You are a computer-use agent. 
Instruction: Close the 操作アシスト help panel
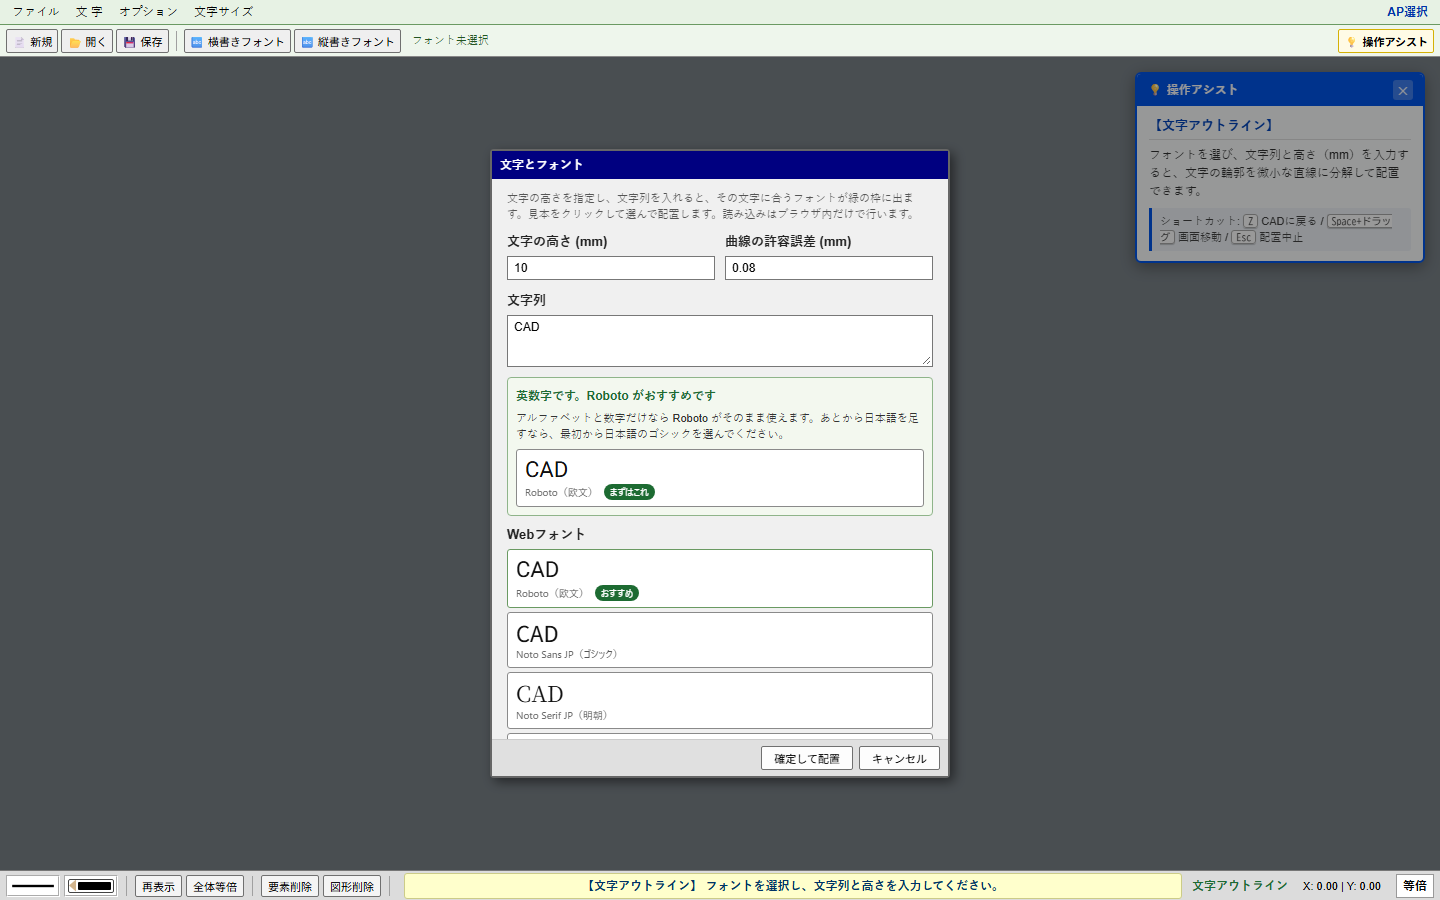pos(1403,90)
